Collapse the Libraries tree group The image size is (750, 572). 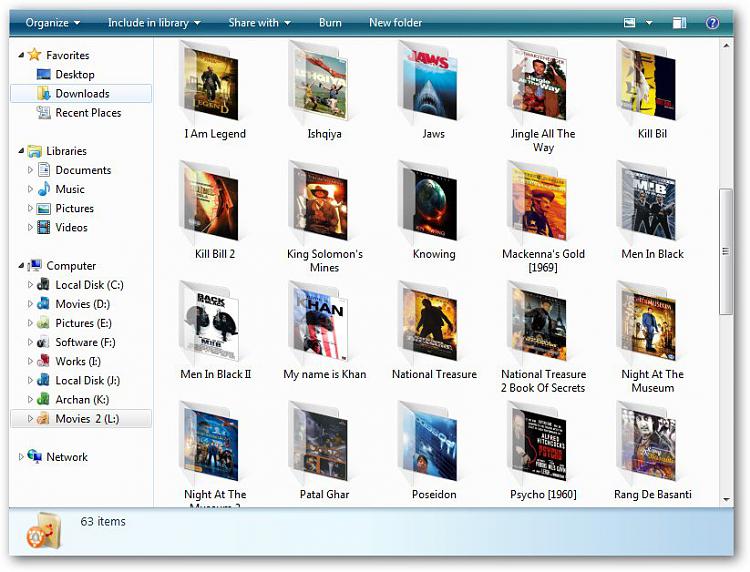21,151
